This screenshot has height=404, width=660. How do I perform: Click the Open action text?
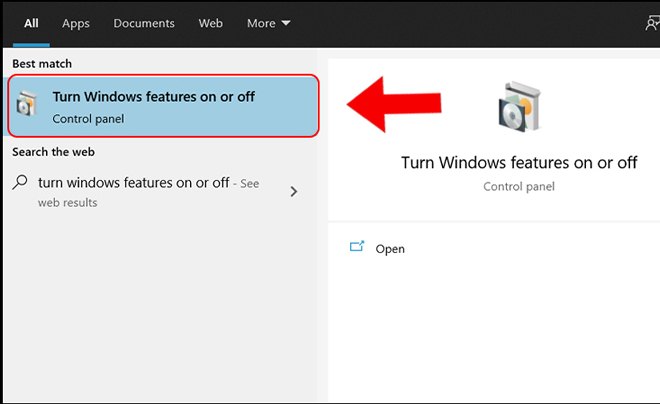point(390,249)
